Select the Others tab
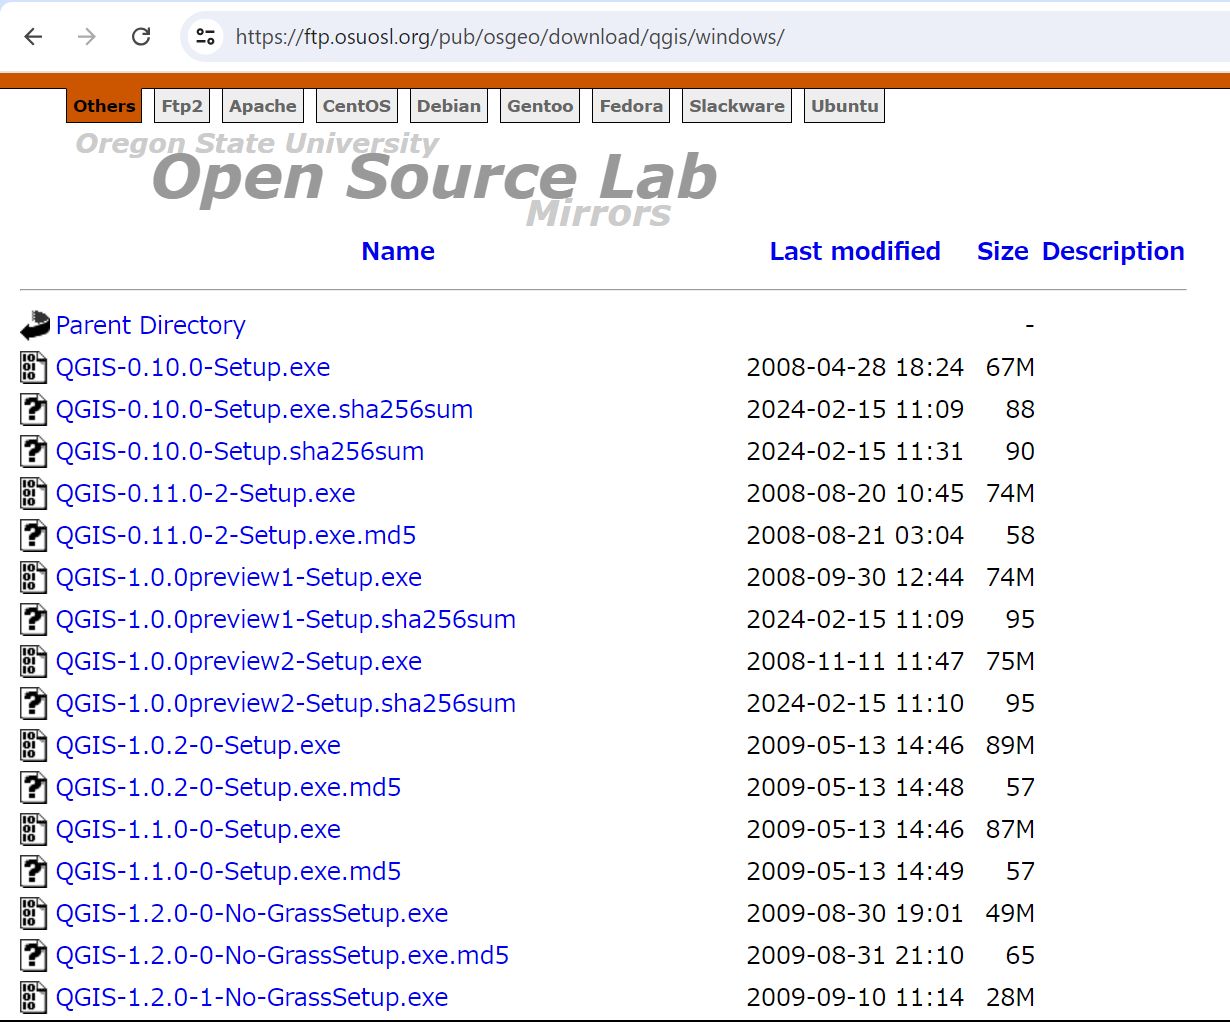This screenshot has height=1022, width=1230. (104, 106)
